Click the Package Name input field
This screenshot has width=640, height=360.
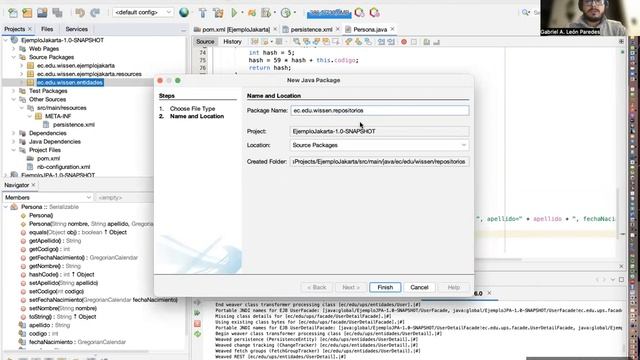click(x=380, y=111)
